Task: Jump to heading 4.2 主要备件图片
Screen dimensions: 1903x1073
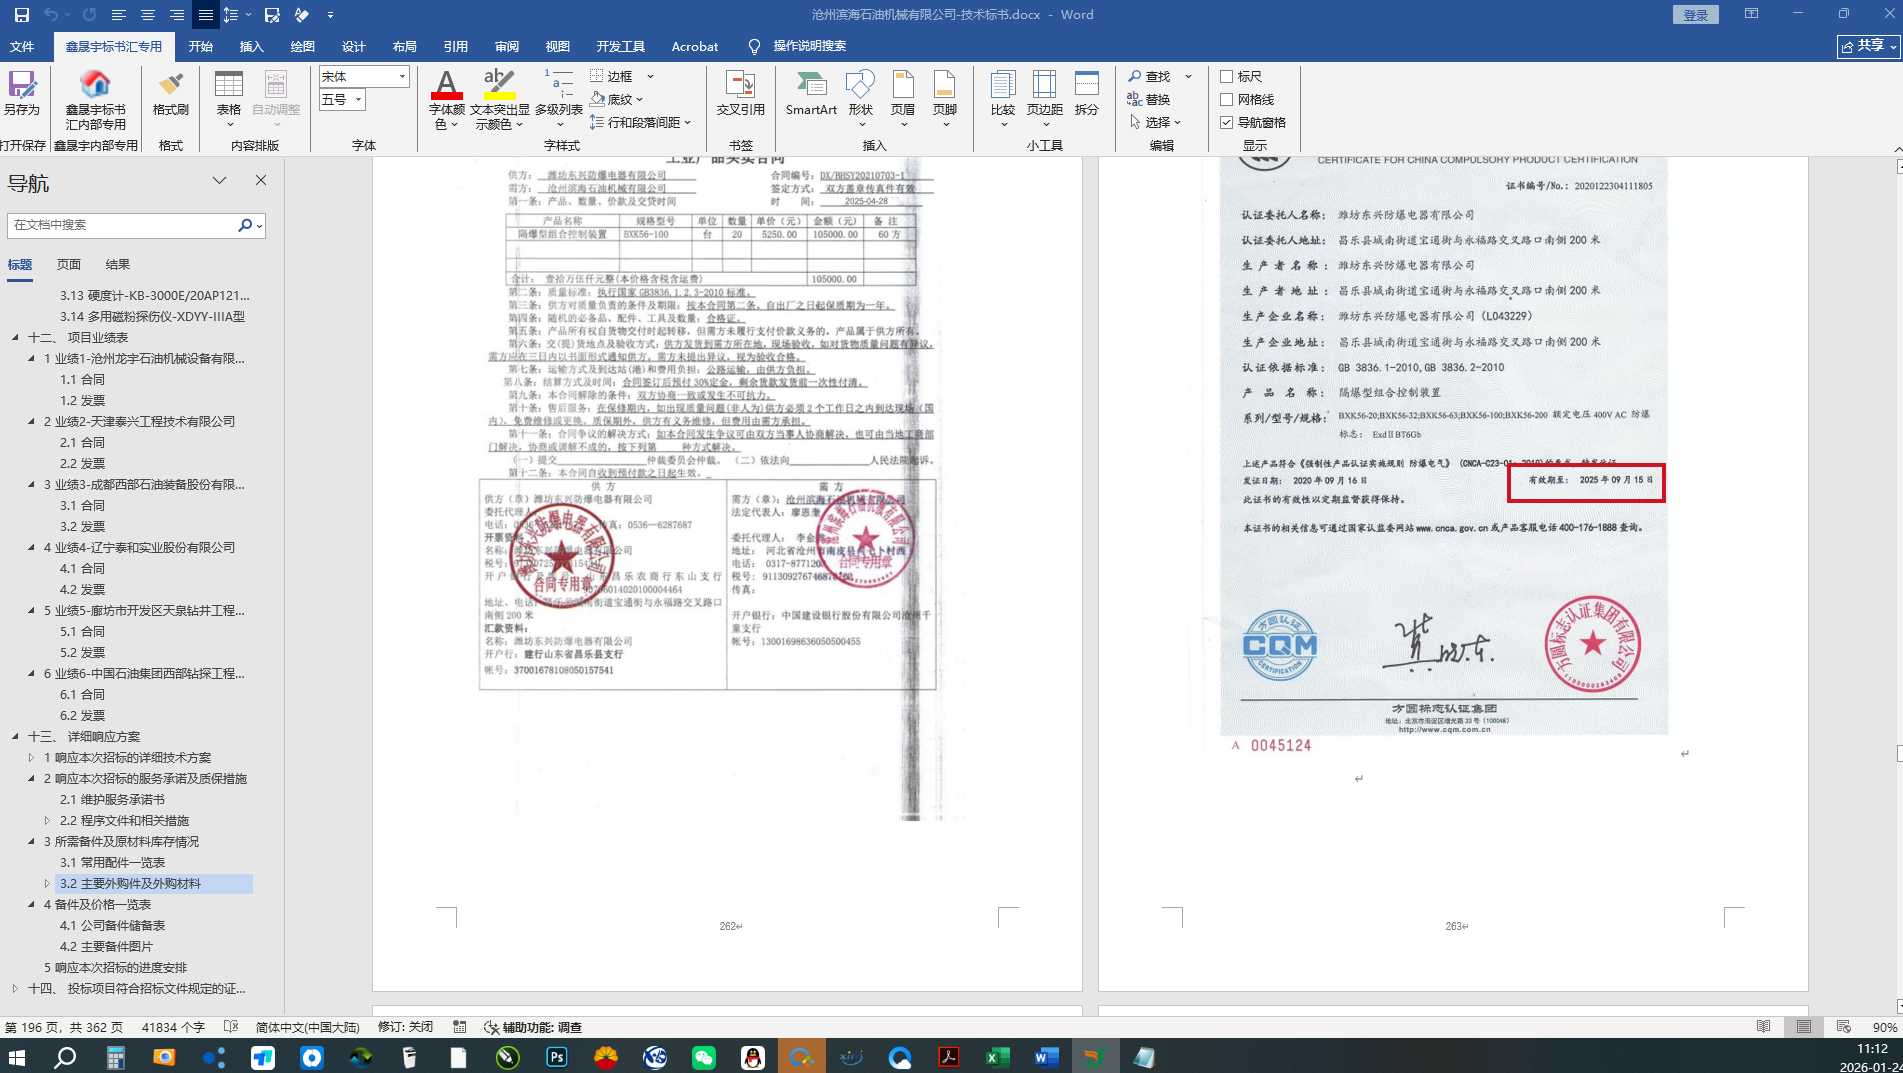Action: pos(106,946)
